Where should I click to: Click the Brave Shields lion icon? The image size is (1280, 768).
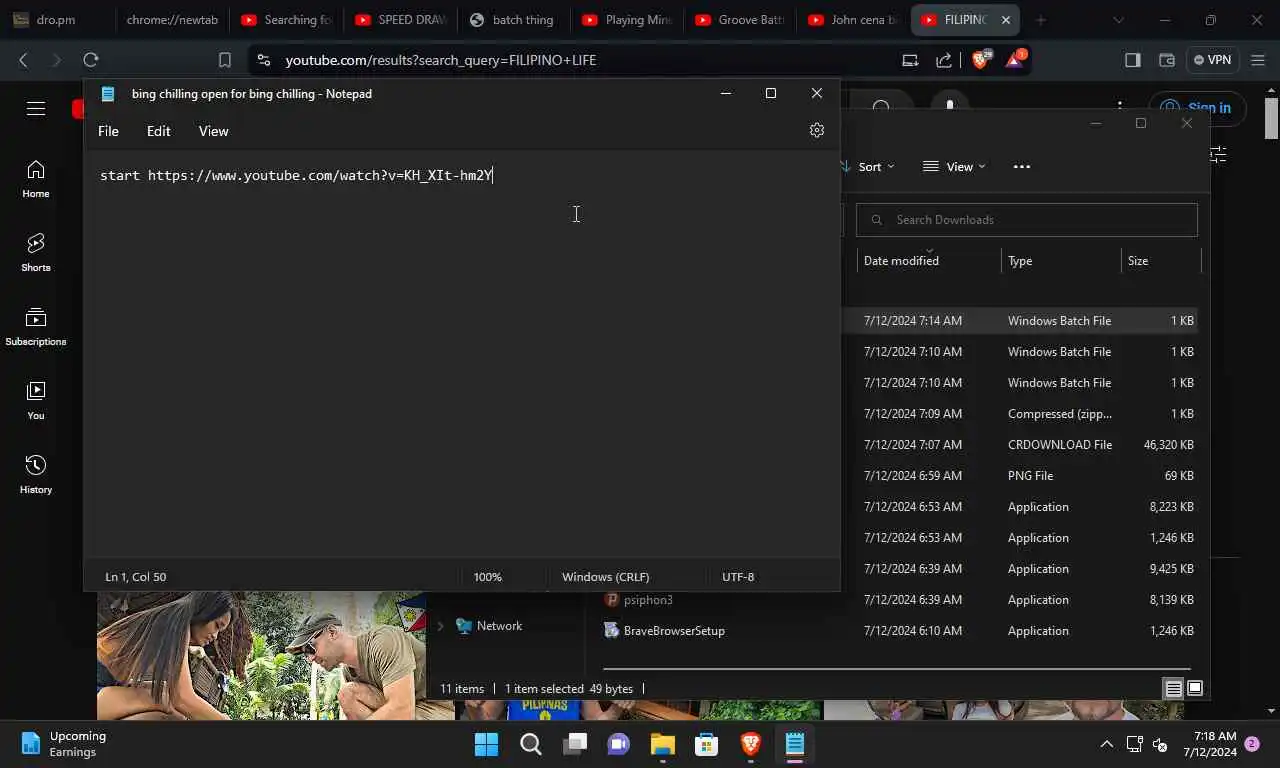(980, 60)
